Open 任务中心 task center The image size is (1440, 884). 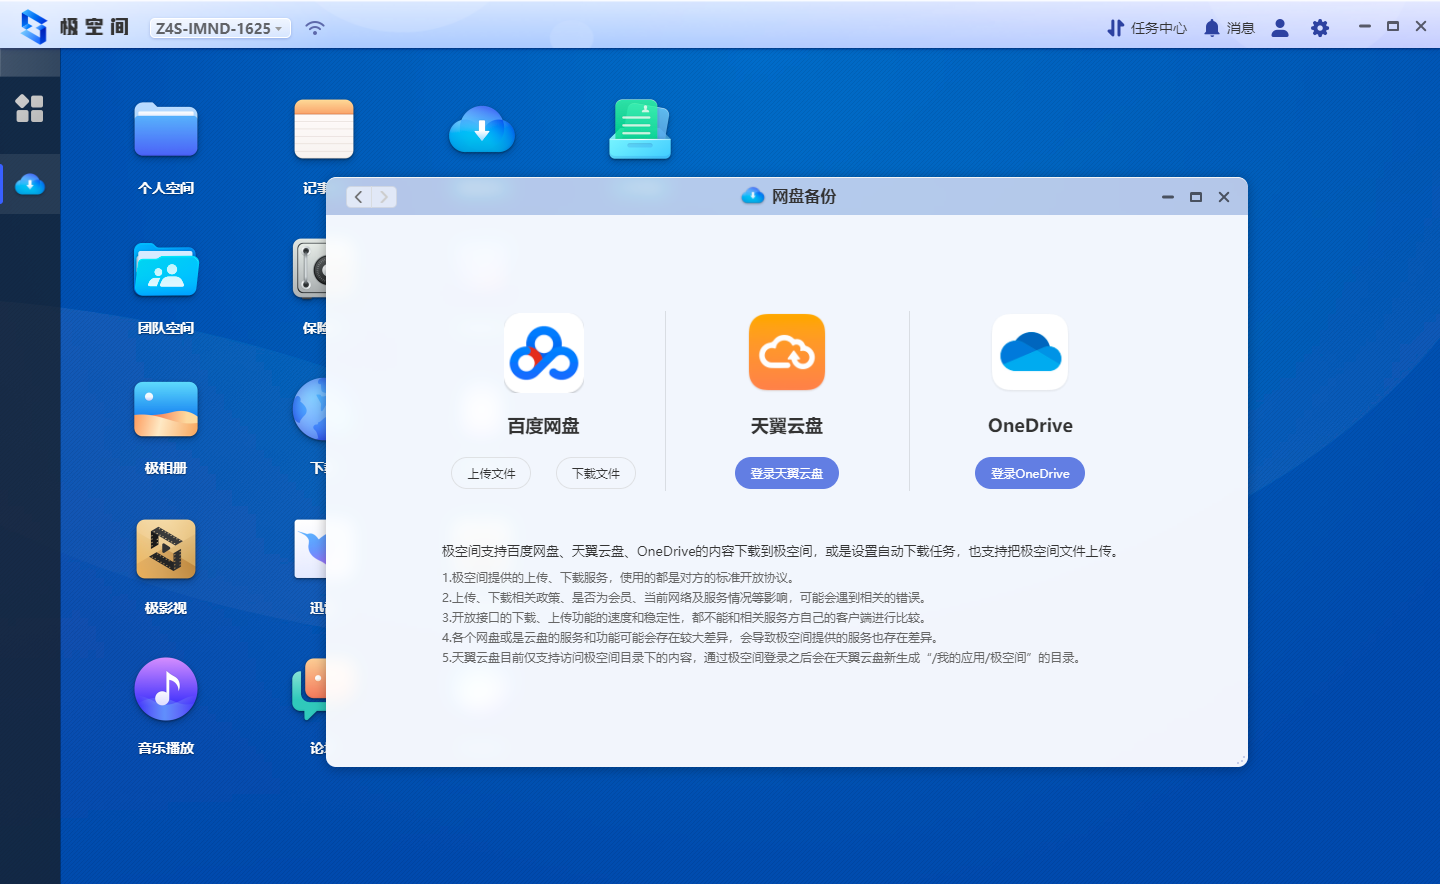tap(1147, 28)
